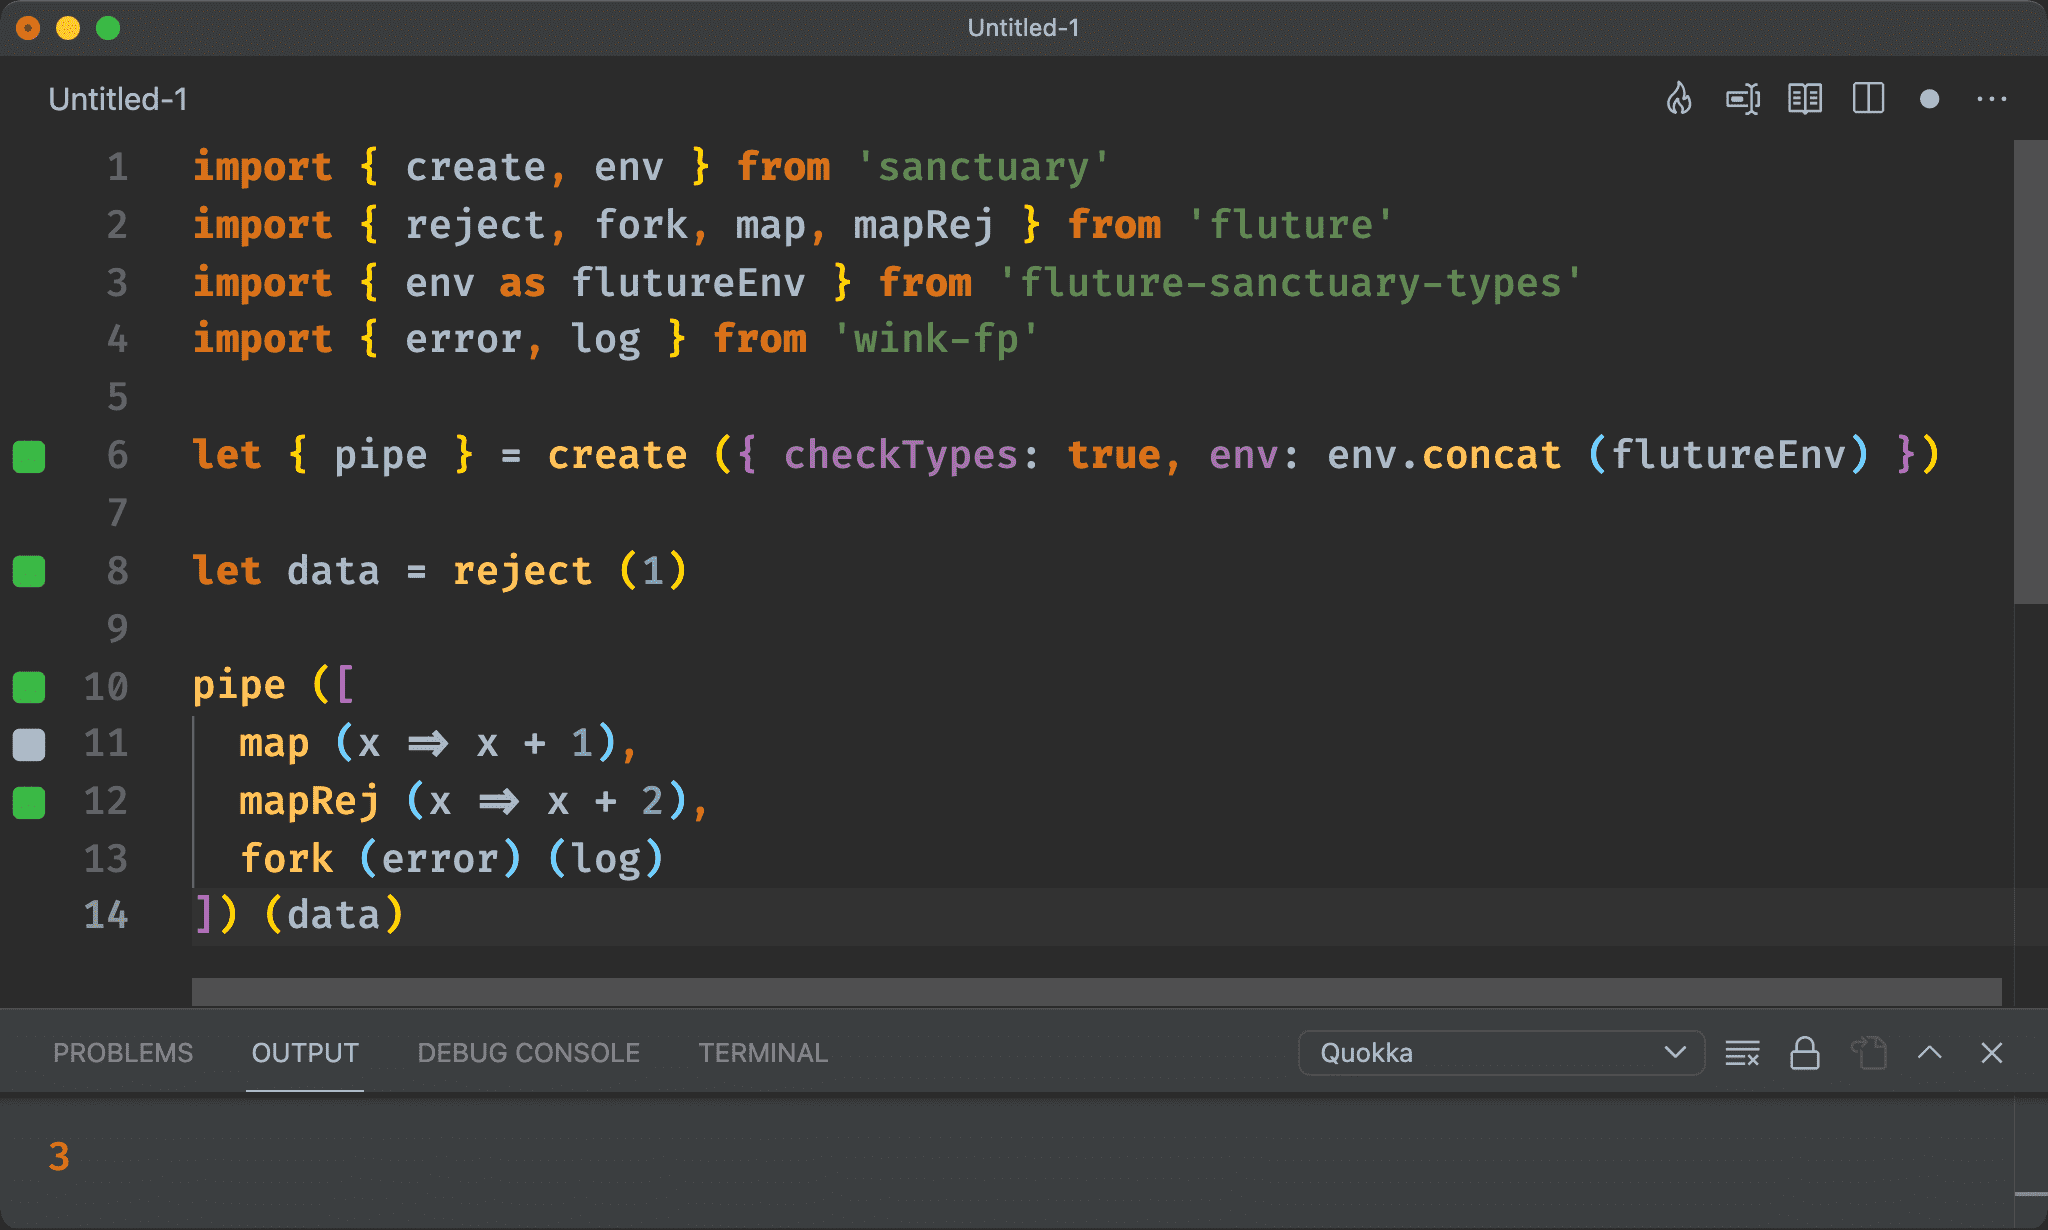Clear the output panel
The width and height of the screenshot is (2048, 1230).
coord(1742,1053)
